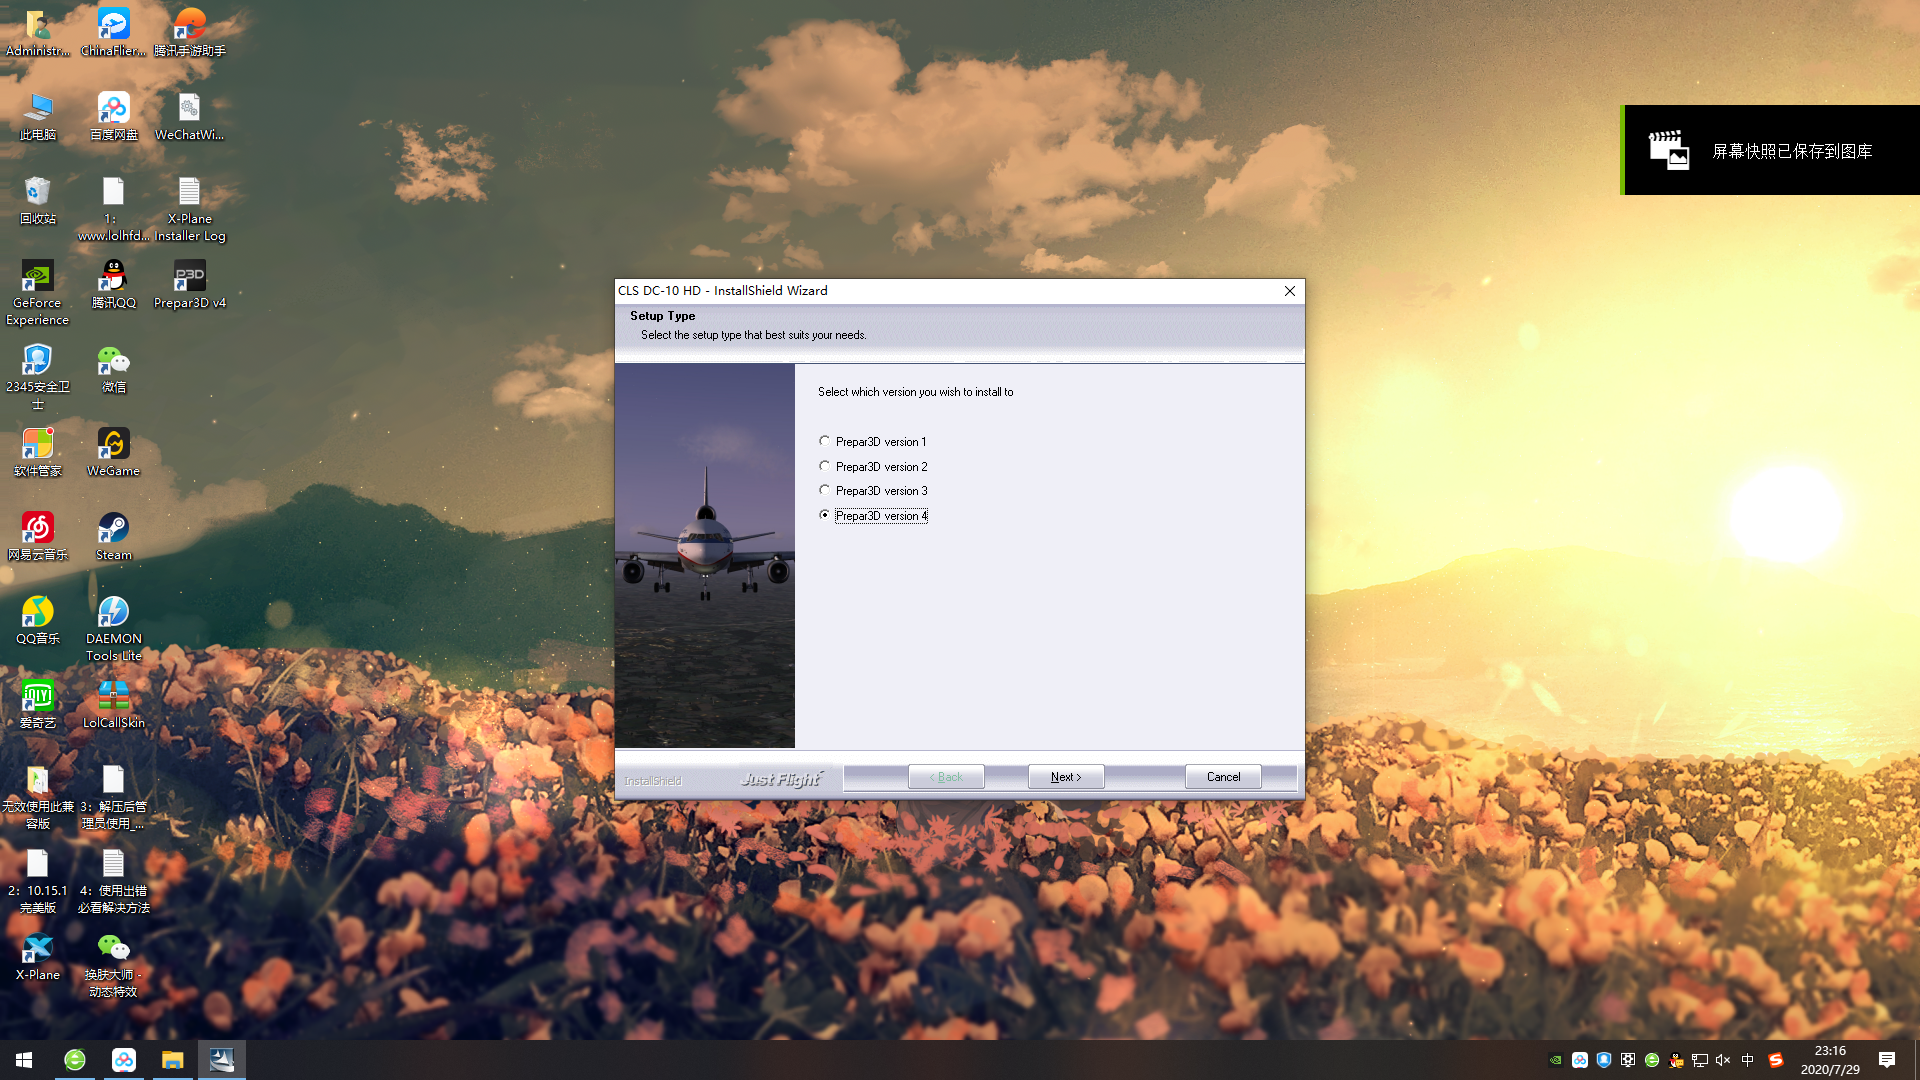The height and width of the screenshot is (1080, 1920).
Task: Open the 360 browser taskbar icon
Action: click(x=75, y=1060)
